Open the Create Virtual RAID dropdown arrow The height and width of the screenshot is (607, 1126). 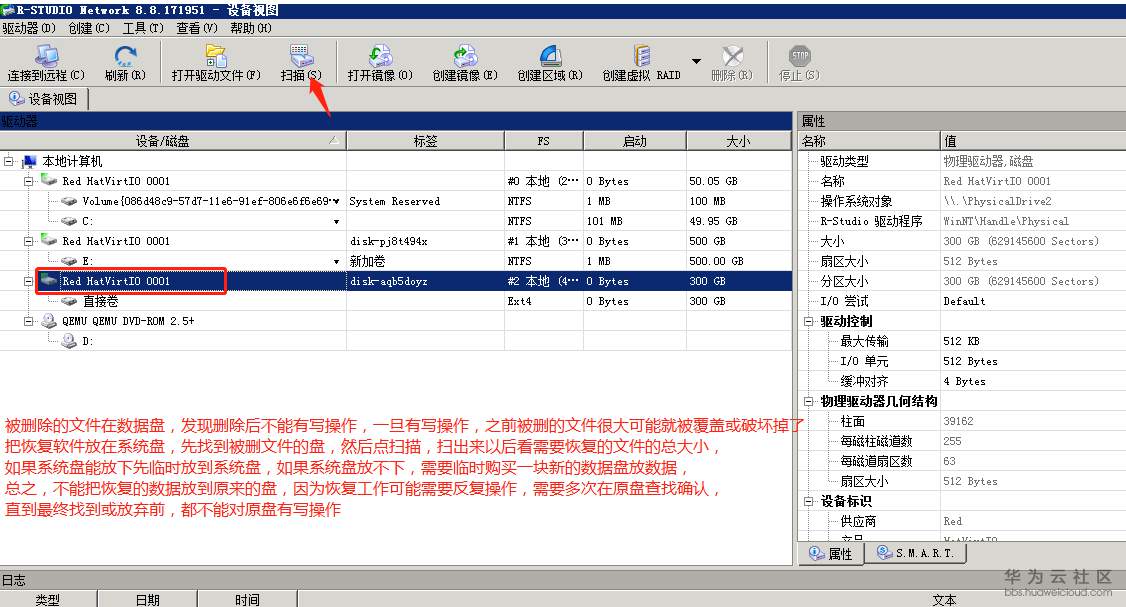point(696,61)
